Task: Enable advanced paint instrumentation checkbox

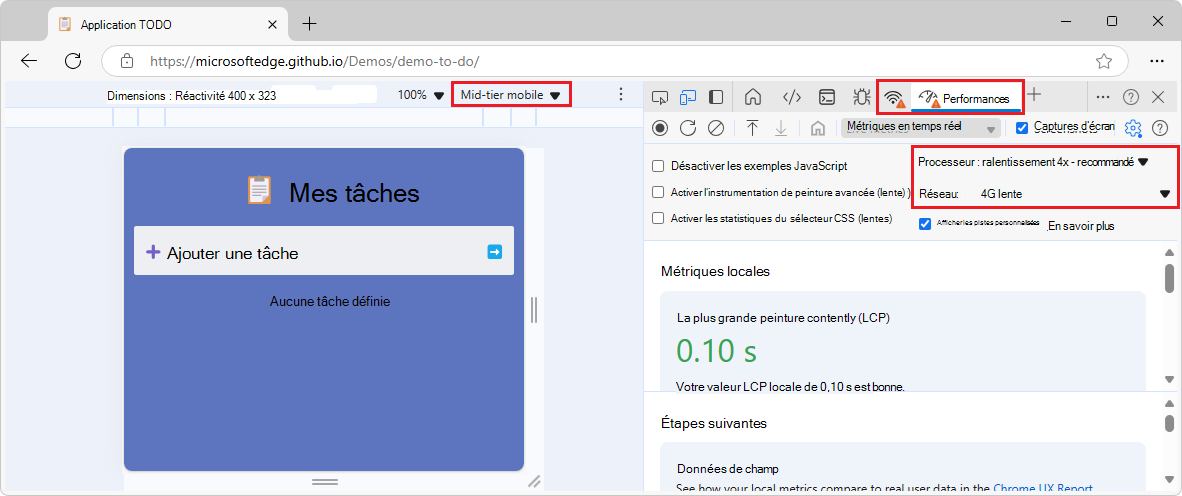Action: pos(658,192)
